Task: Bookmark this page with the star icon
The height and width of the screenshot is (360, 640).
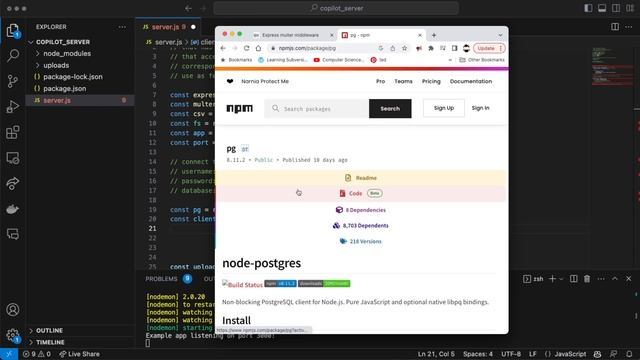Action: pos(404,48)
